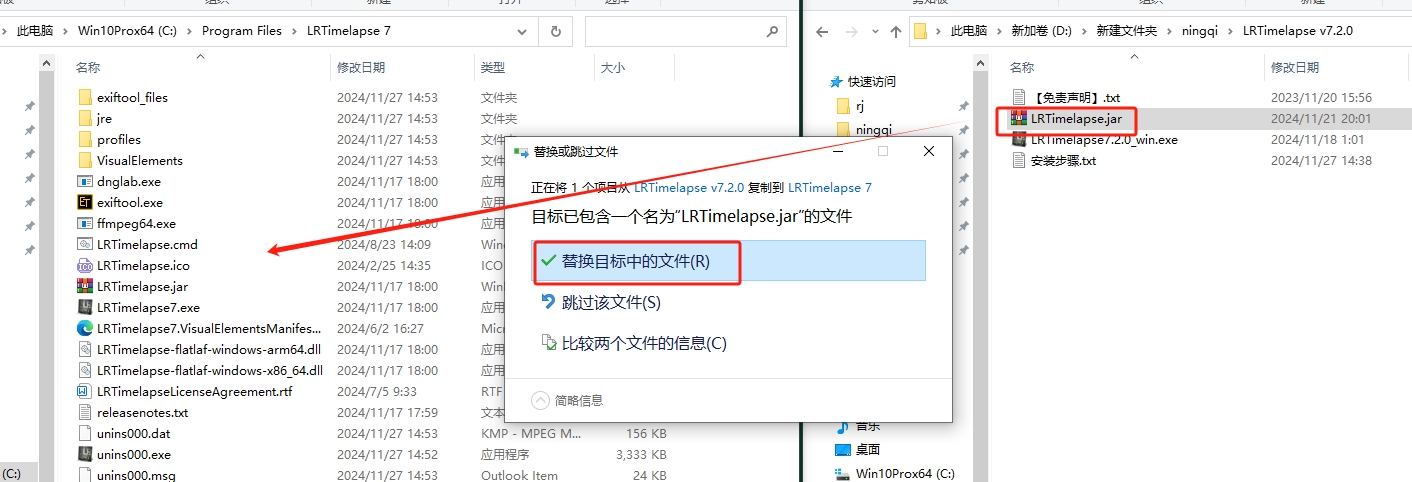Click the VisualElements folder icon
Screen dimensions: 1412x482
click(85, 160)
